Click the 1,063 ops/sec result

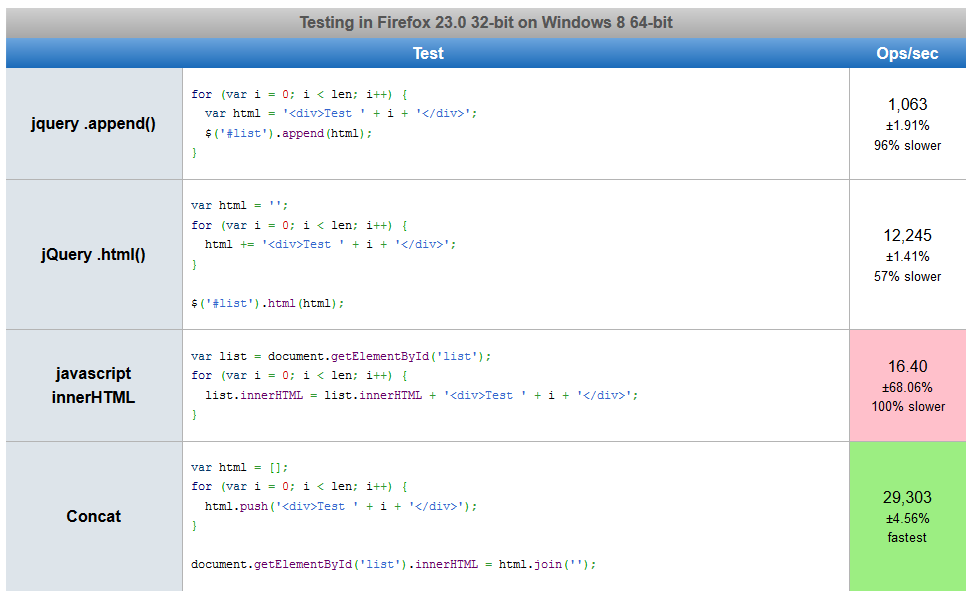point(907,104)
